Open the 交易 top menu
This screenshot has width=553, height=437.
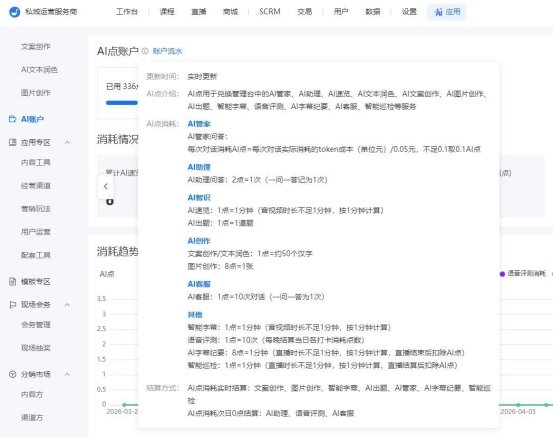click(304, 12)
